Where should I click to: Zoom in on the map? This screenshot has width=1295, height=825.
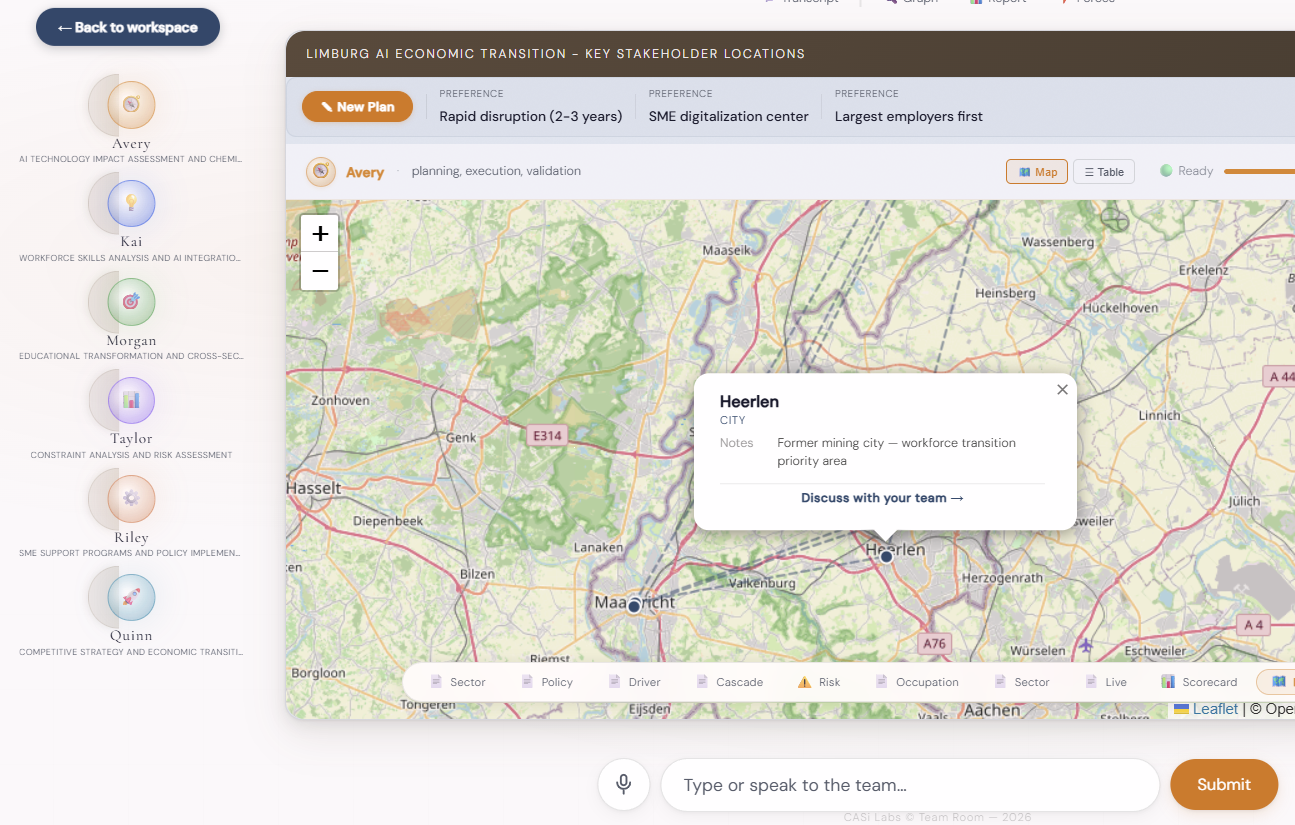point(320,234)
